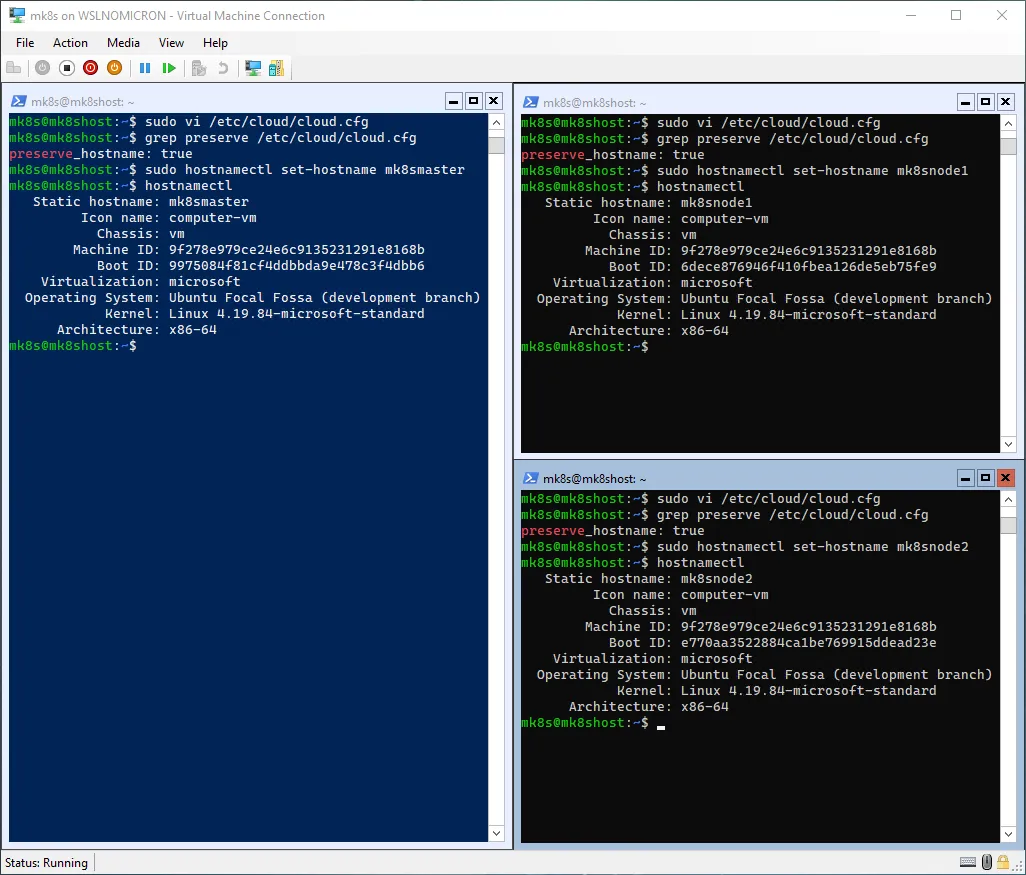Click the padlock icon in the status bar
The image size is (1026, 875).
[1004, 862]
